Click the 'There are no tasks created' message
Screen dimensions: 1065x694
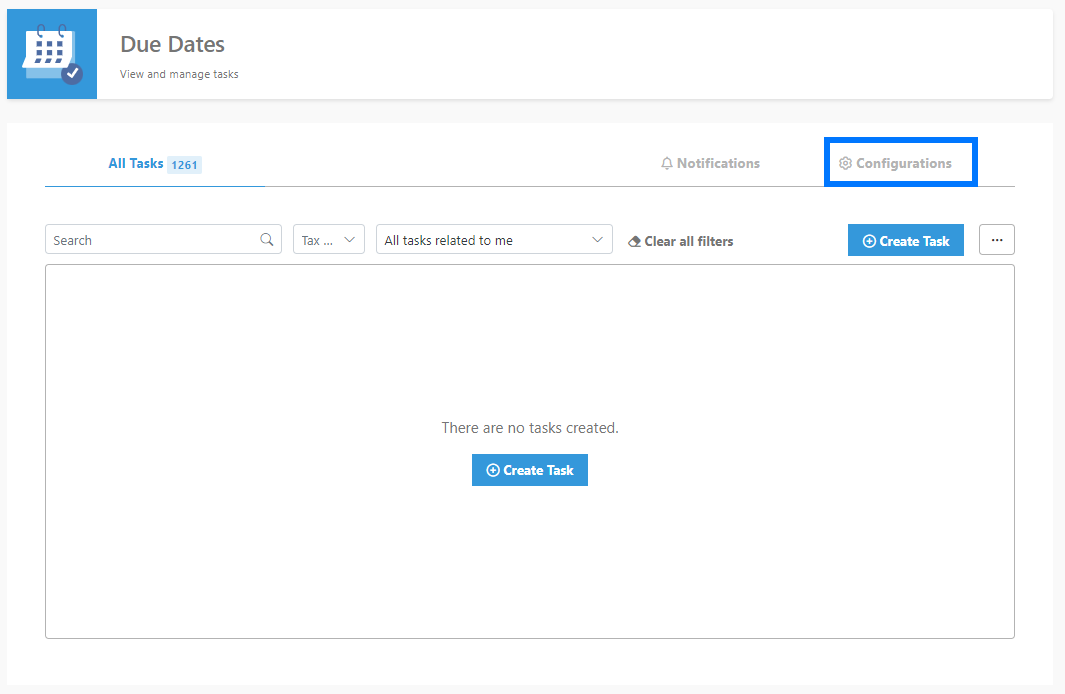click(x=530, y=428)
